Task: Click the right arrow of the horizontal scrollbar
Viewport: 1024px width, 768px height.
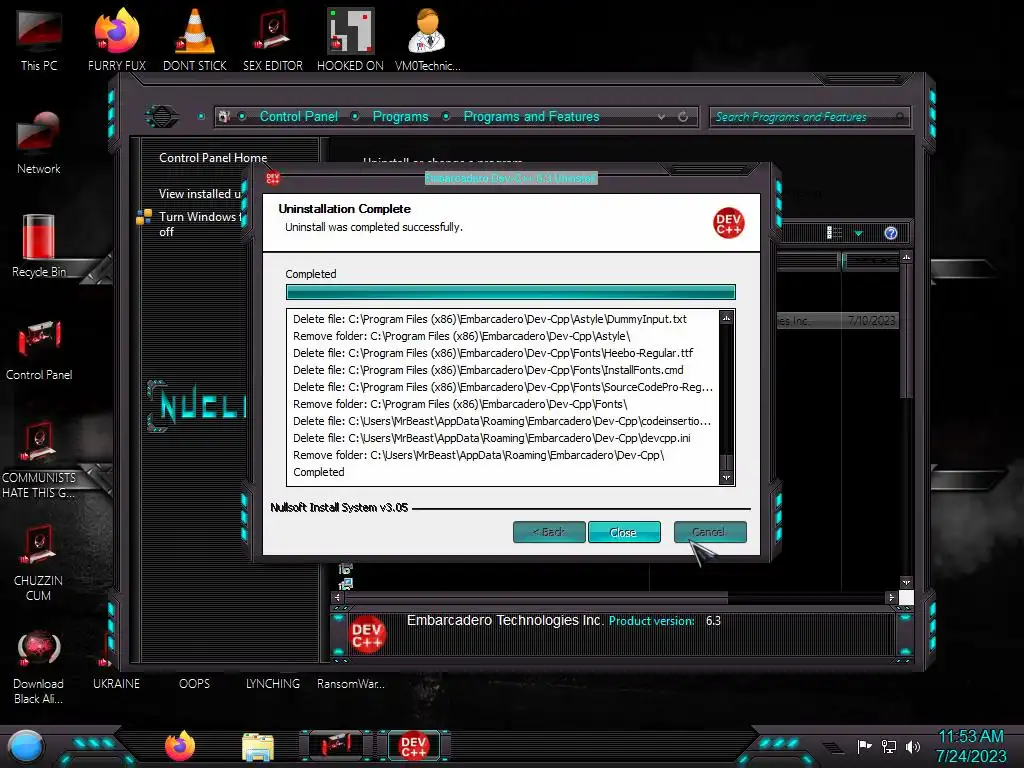Action: tap(891, 598)
